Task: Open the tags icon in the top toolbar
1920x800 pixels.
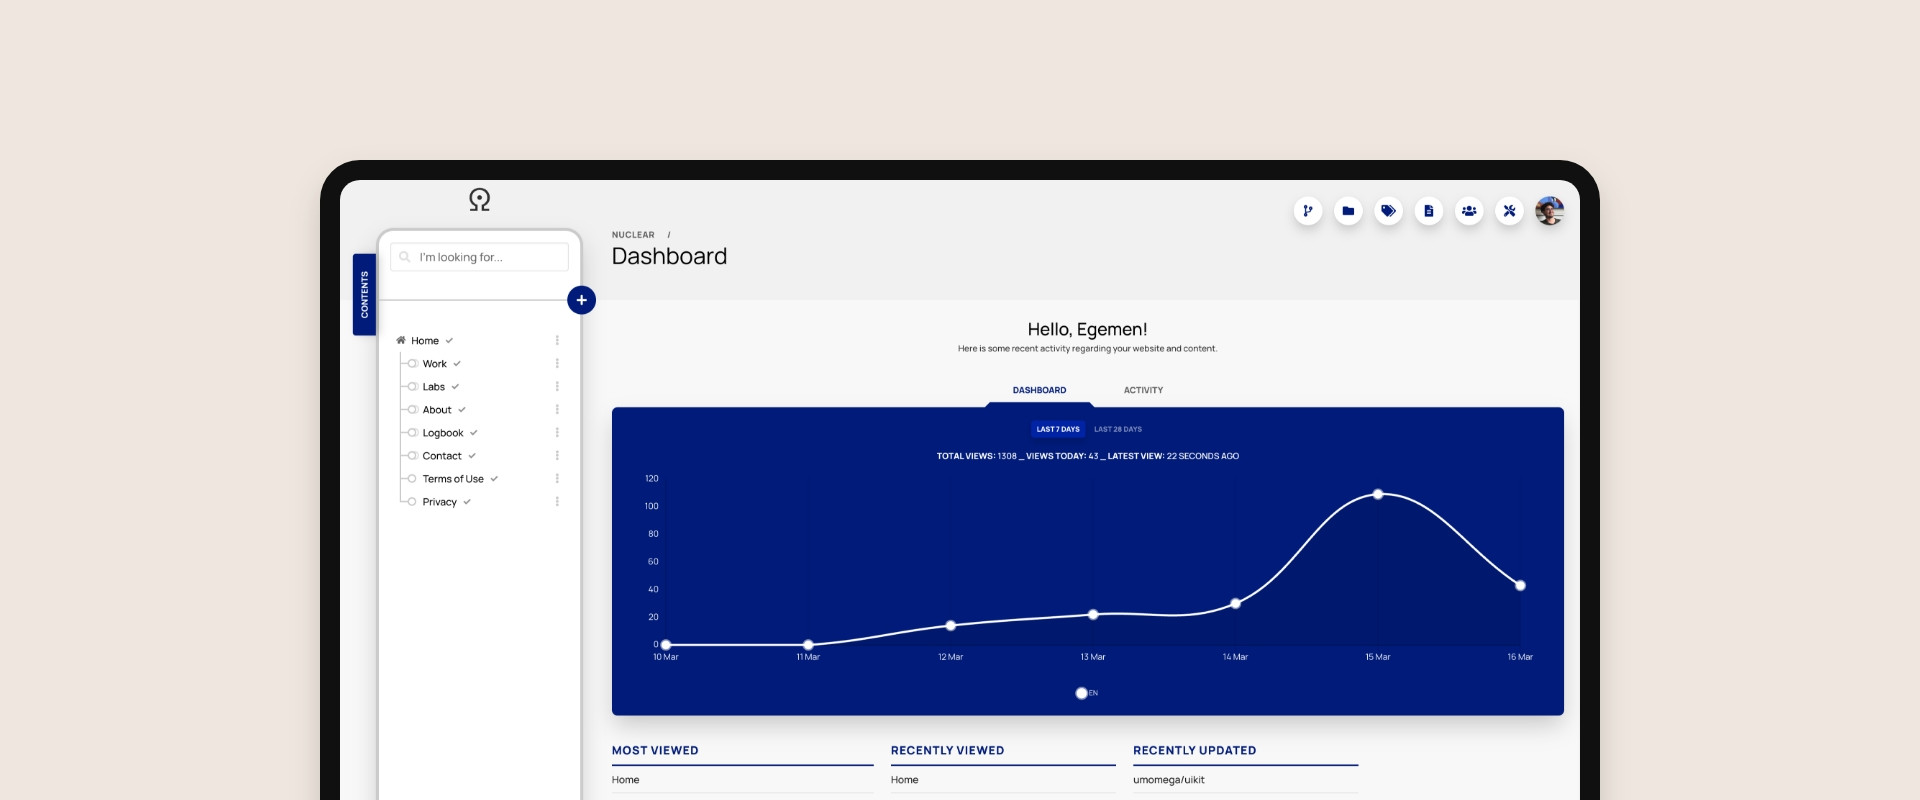Action: (x=1388, y=211)
